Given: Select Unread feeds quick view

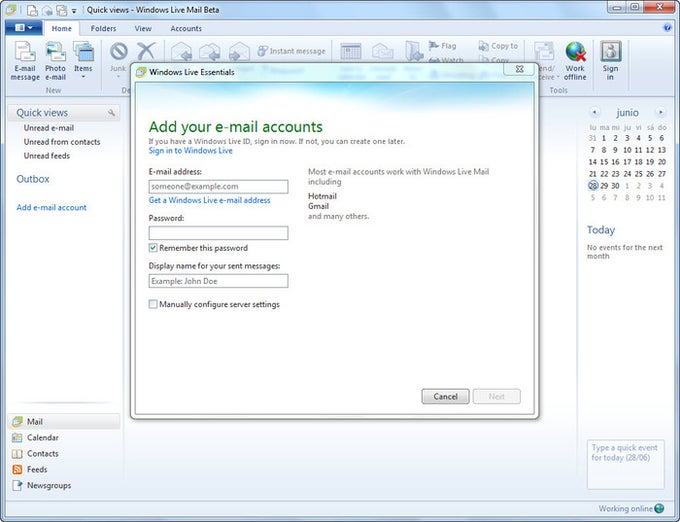Looking at the screenshot, I should 46,156.
